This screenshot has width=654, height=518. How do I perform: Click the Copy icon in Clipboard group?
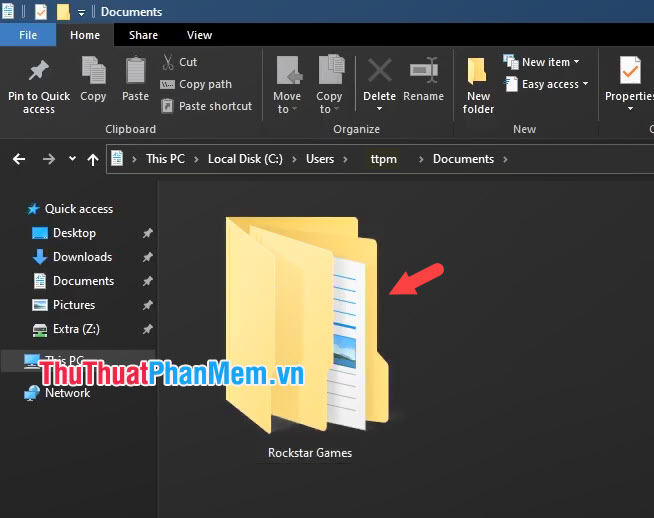93,70
